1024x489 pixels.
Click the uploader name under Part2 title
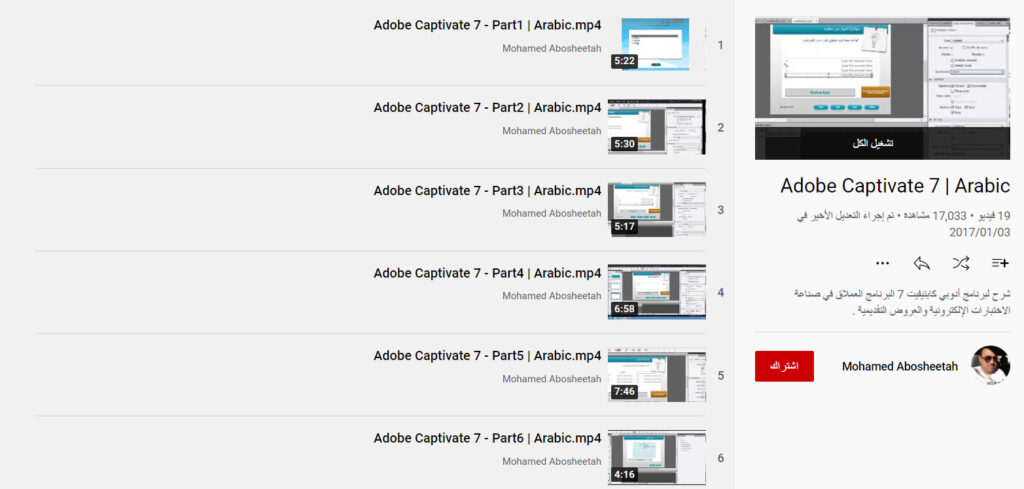[552, 131]
